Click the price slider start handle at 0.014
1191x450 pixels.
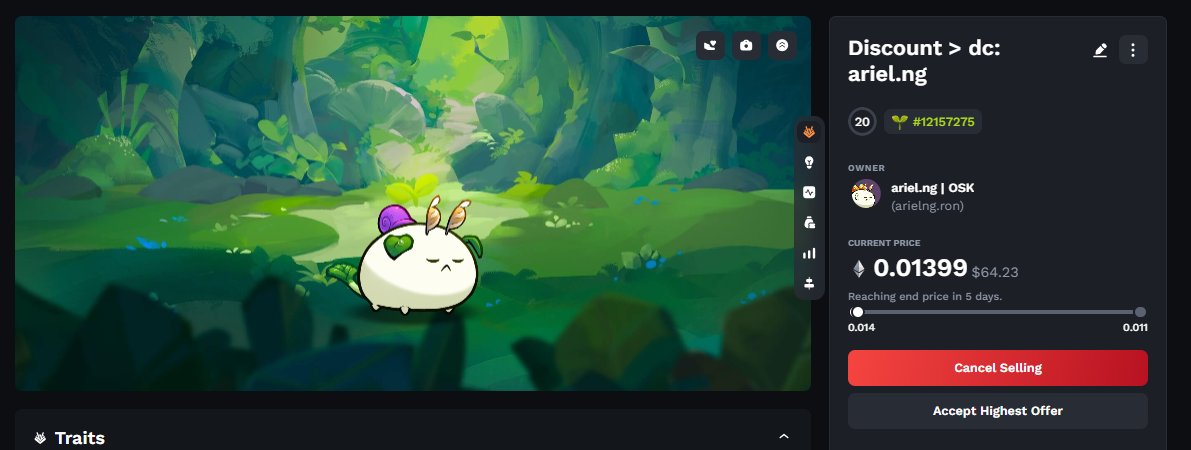tap(858, 312)
